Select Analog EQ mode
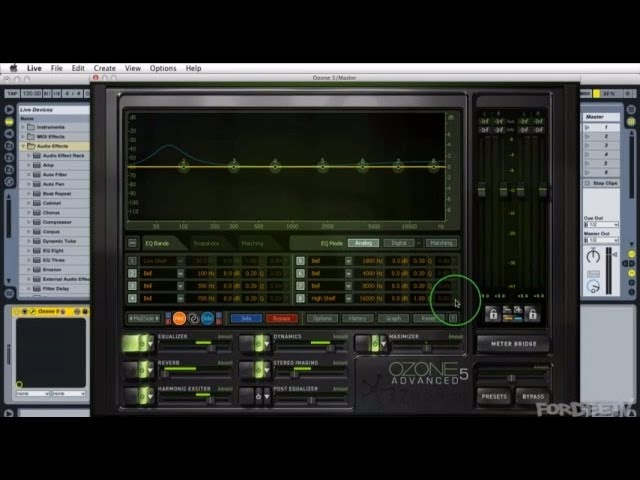Viewport: 640px width, 480px height. [x=363, y=243]
